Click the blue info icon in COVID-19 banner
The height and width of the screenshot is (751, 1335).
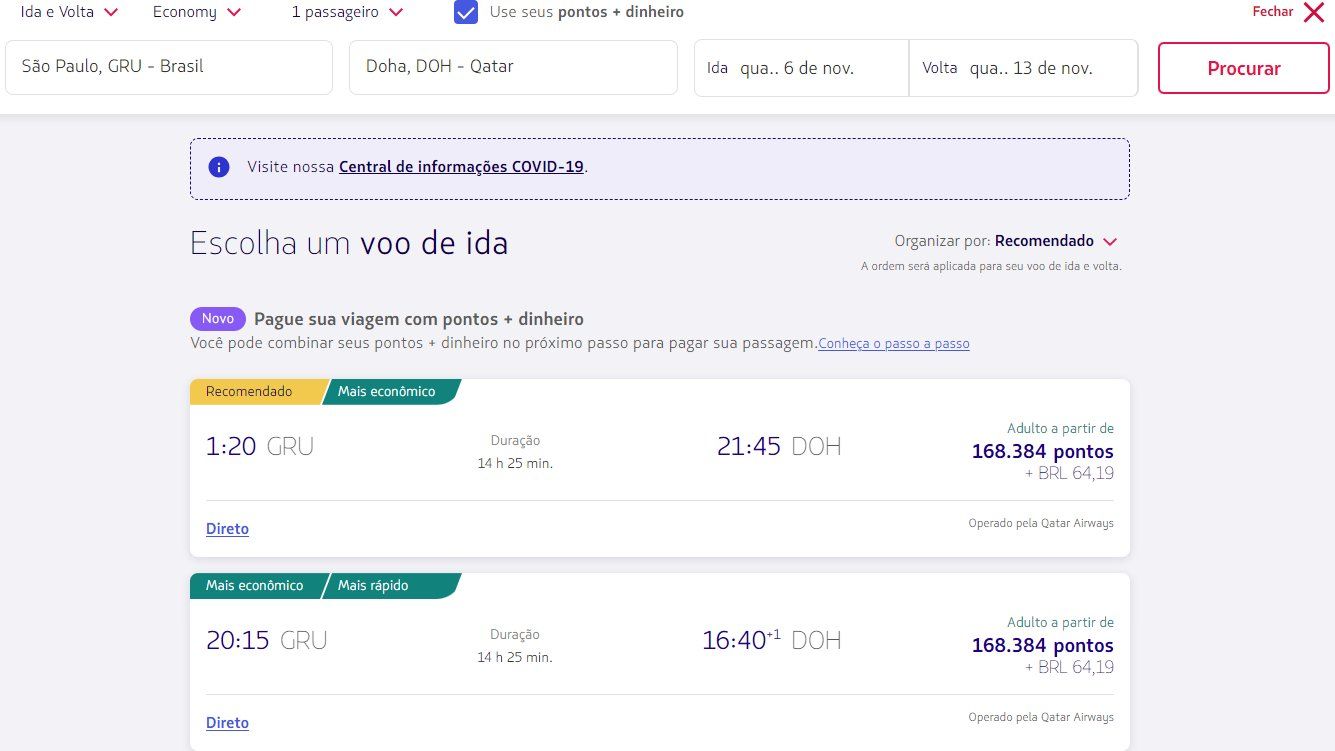[x=219, y=167]
